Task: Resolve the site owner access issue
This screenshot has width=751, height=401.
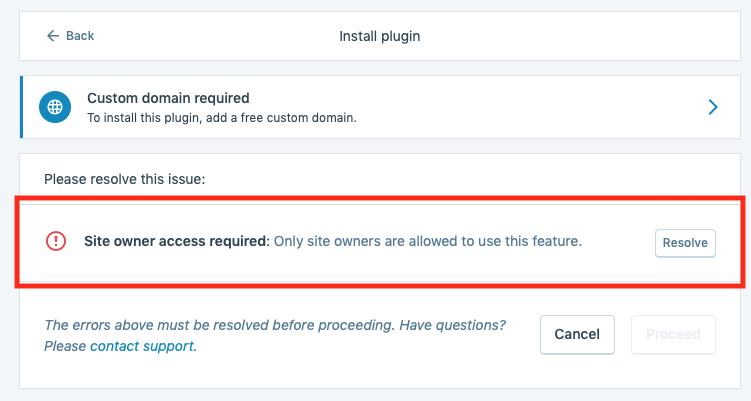Action: point(685,243)
